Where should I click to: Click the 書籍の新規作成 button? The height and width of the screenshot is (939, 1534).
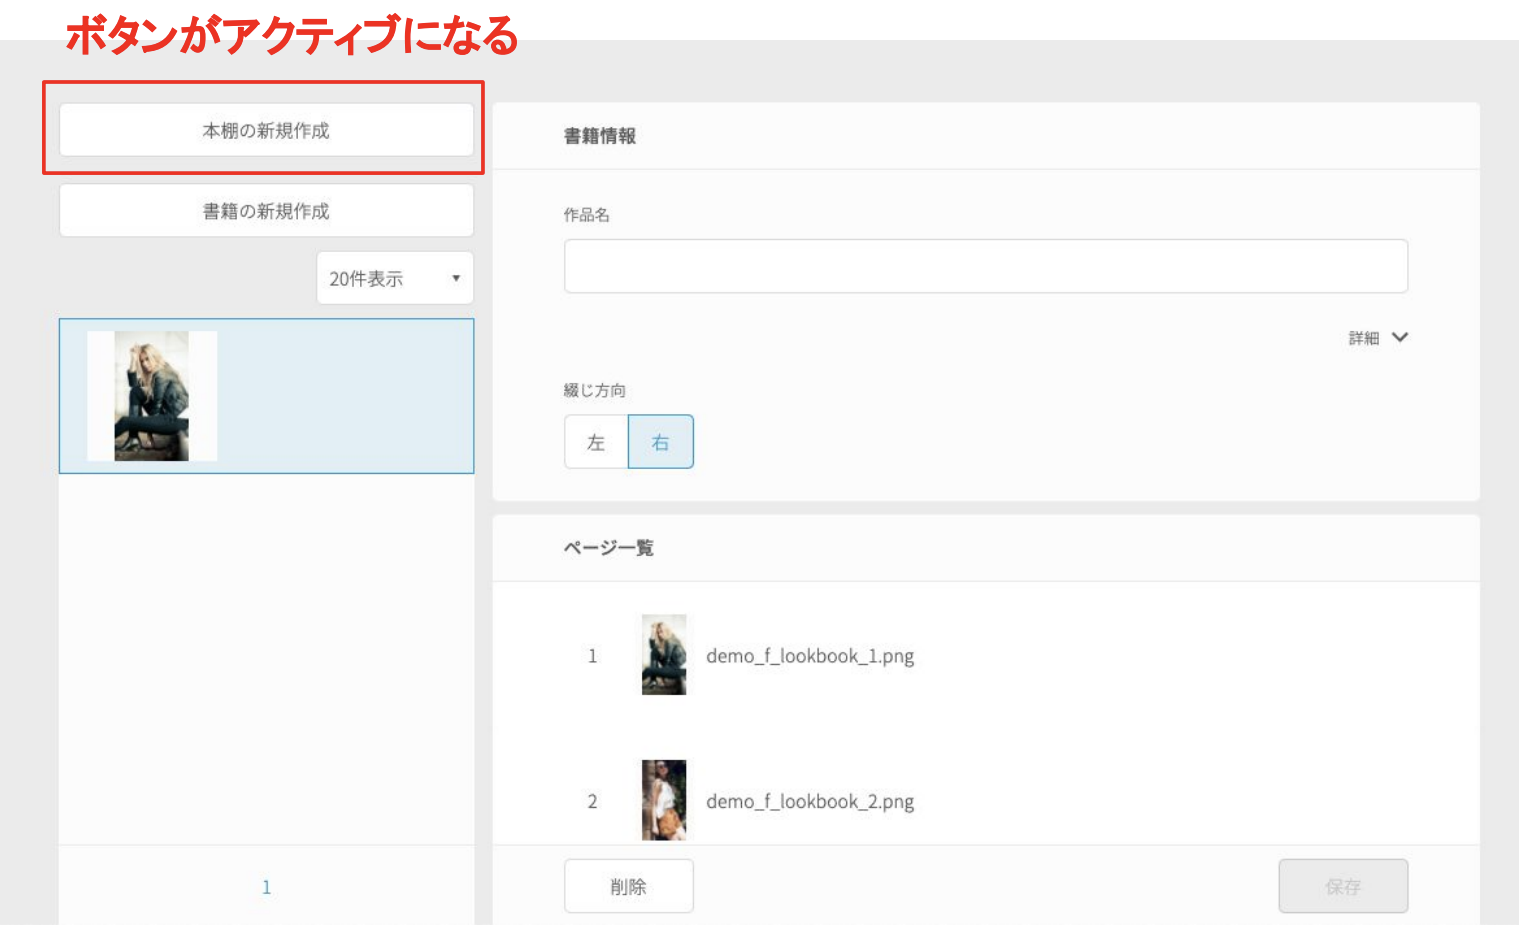tap(266, 211)
